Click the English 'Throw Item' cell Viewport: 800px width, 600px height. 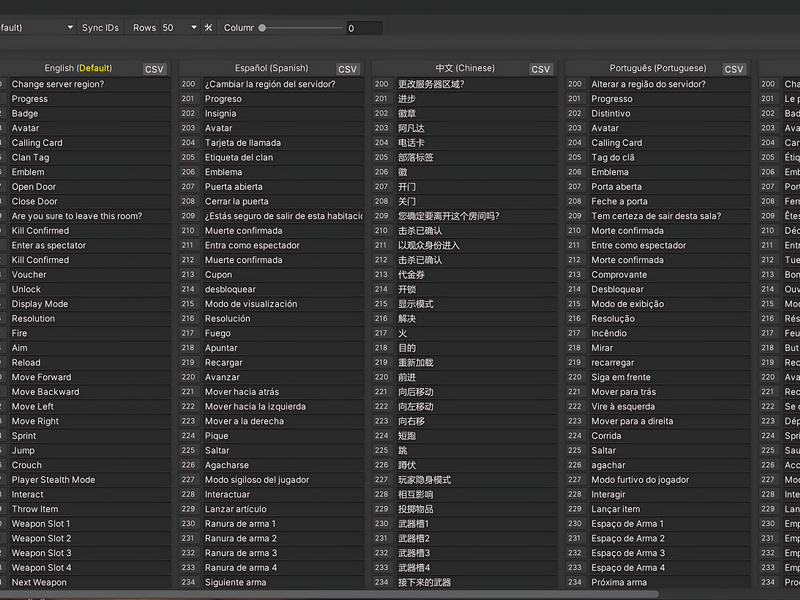coord(90,509)
